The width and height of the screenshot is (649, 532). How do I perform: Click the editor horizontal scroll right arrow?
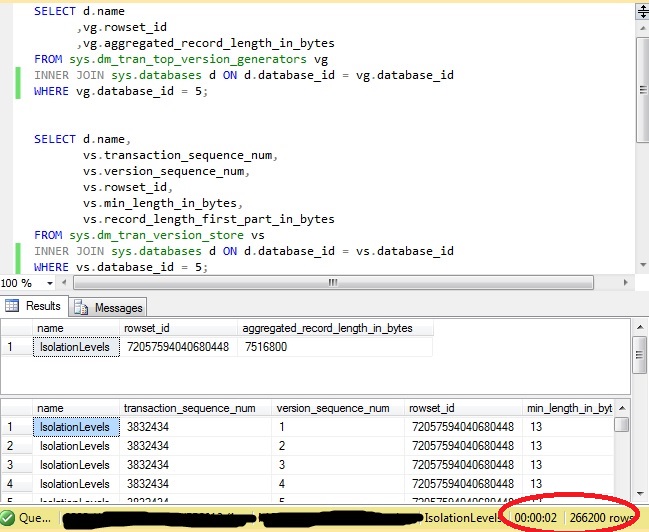(x=625, y=282)
